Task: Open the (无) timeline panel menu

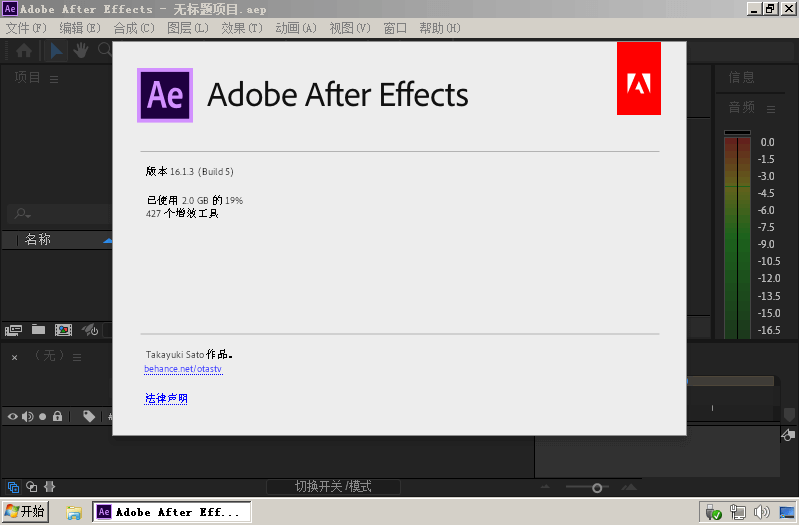Action: (x=77, y=357)
